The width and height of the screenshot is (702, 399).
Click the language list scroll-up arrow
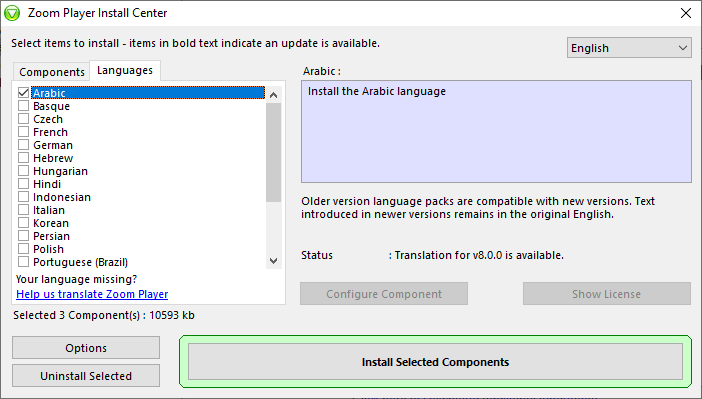(x=274, y=95)
